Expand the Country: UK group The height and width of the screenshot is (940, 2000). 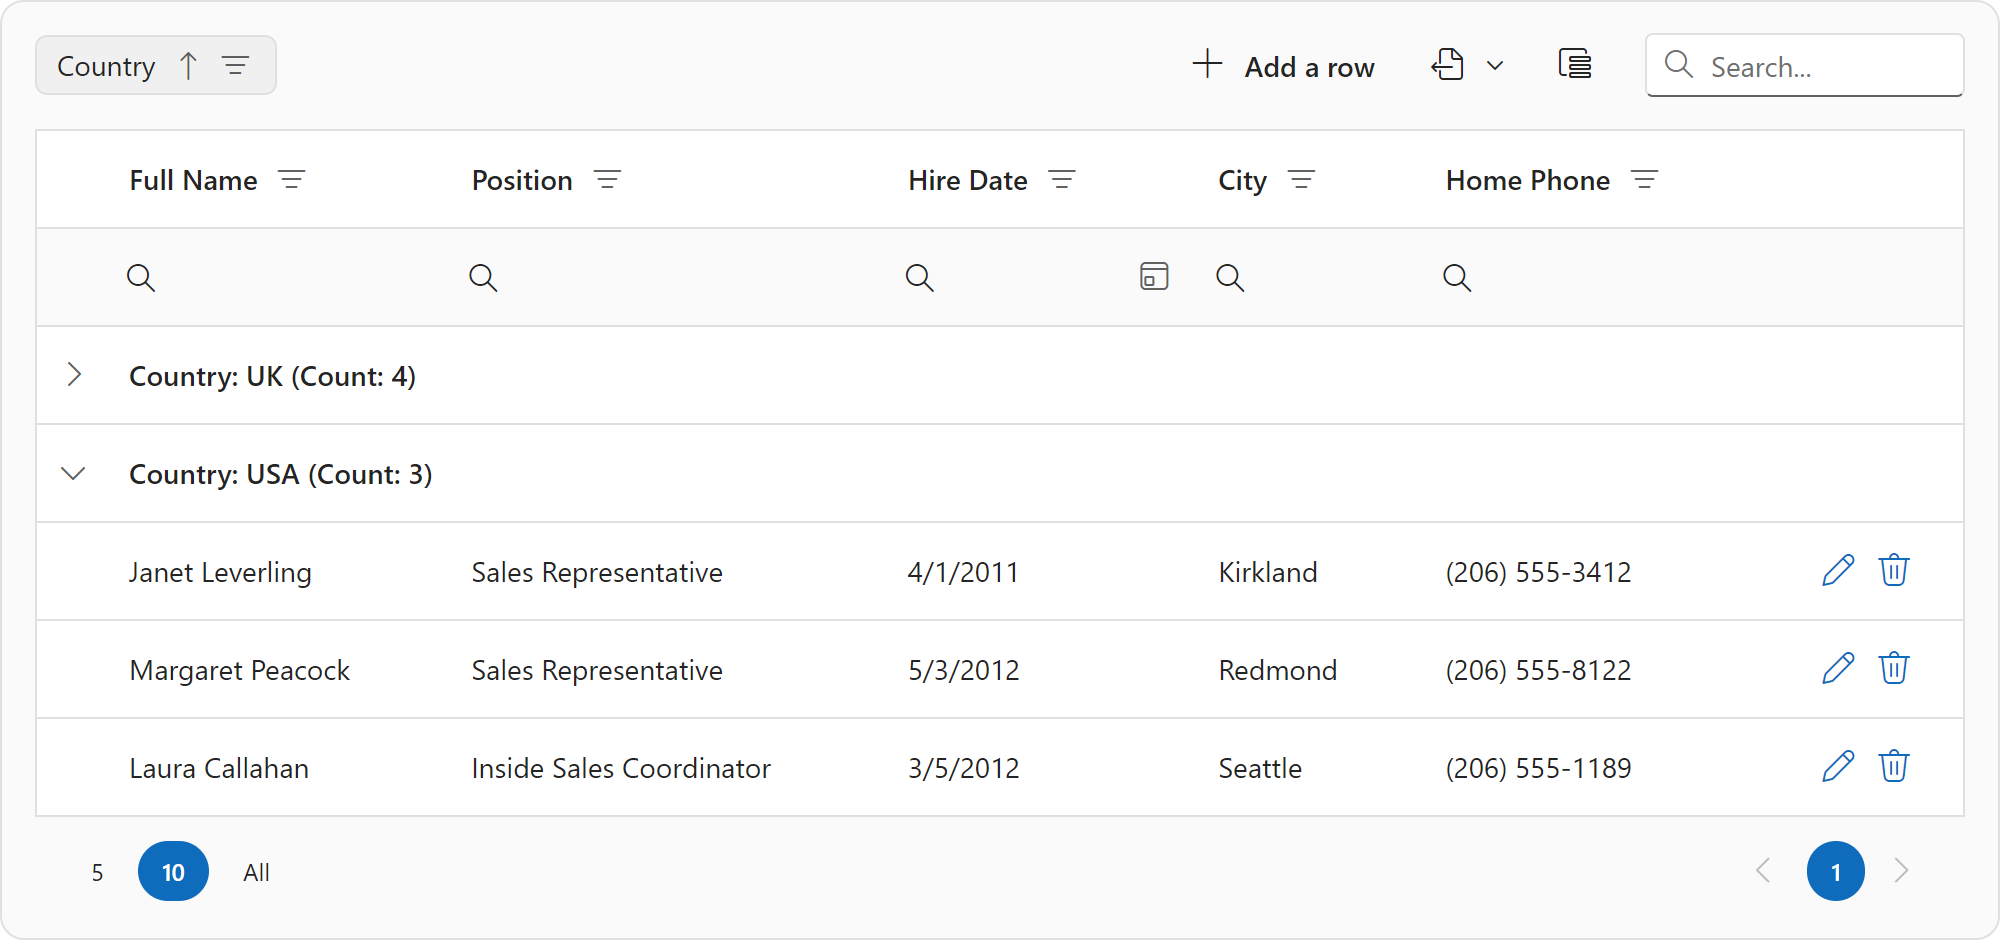coord(74,375)
